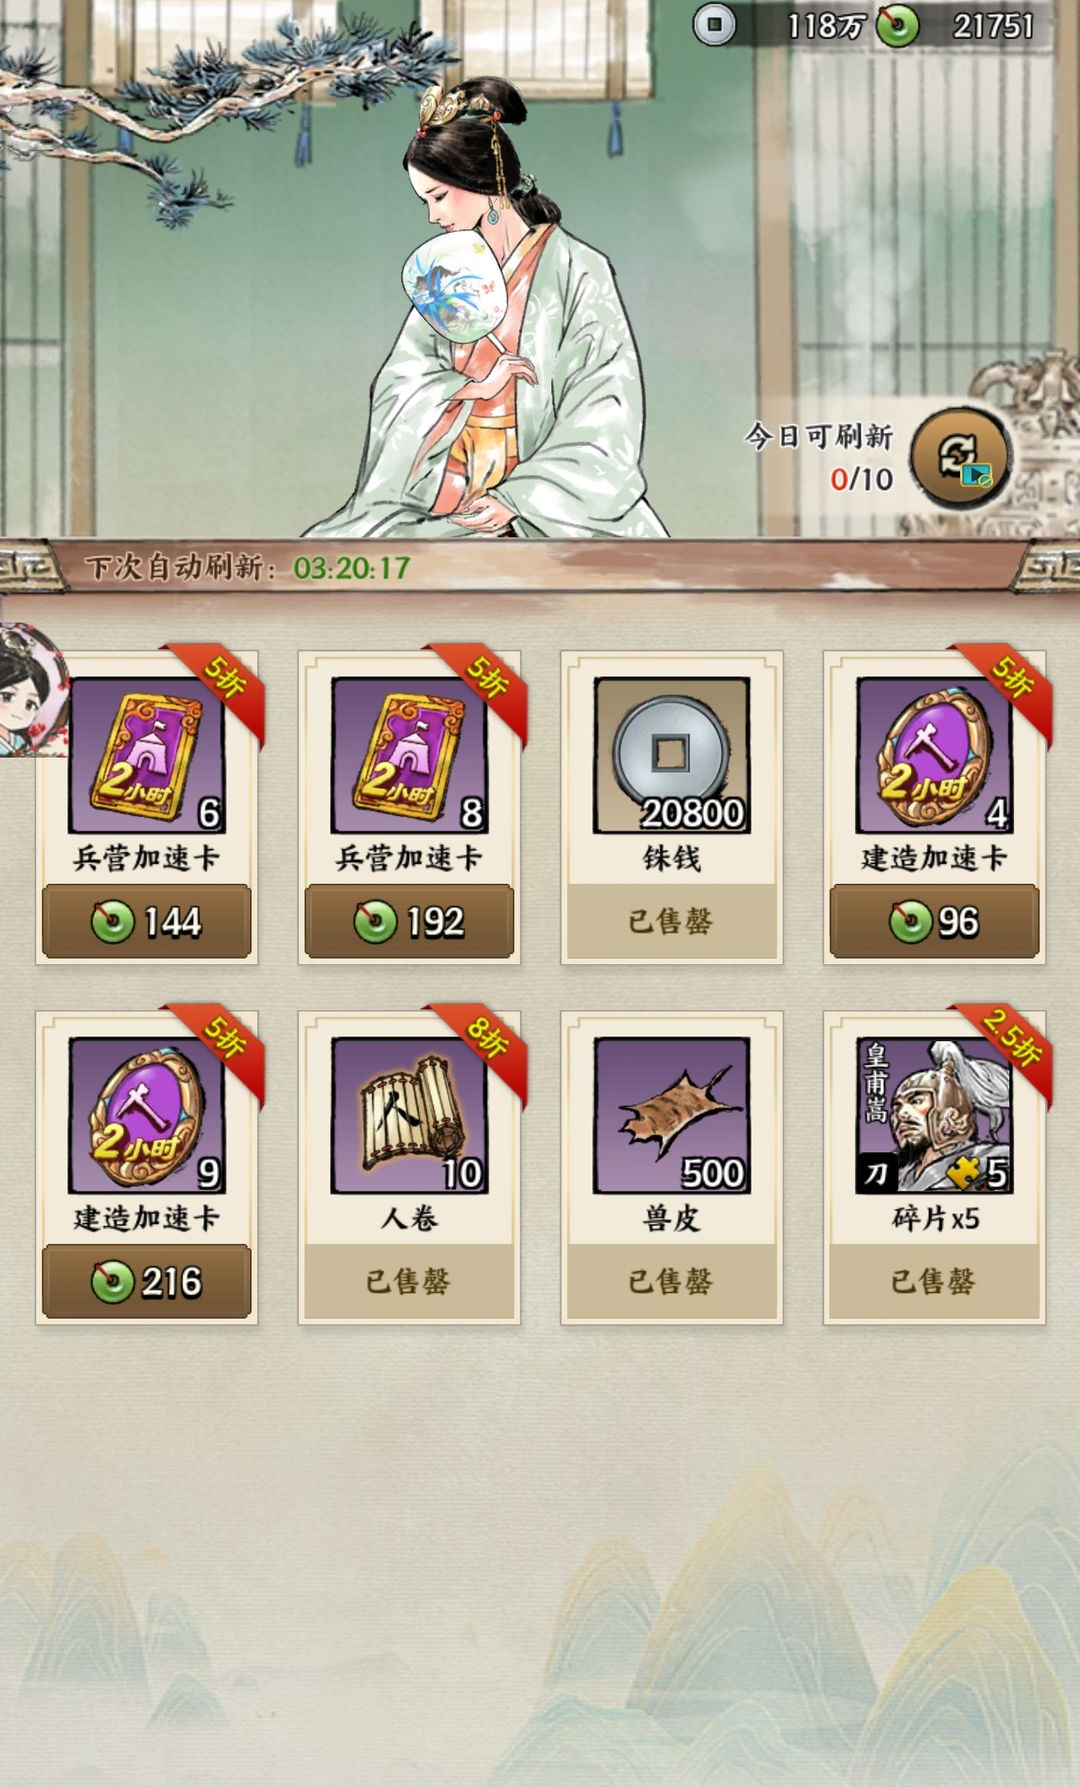Tap the next auto-refresh countdown timer
Image resolution: width=1080 pixels, height=1787 pixels.
point(351,568)
